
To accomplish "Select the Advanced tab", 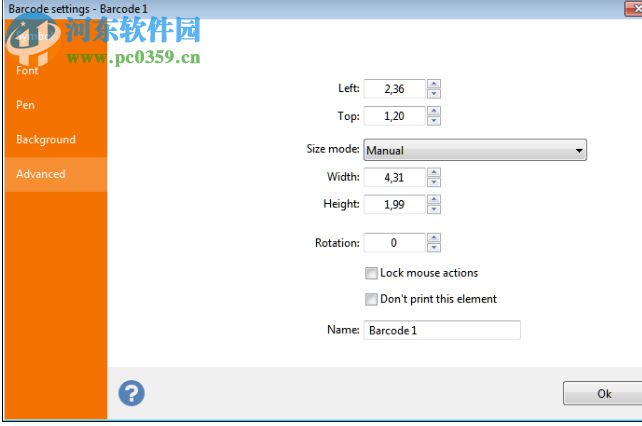I will pos(56,174).
